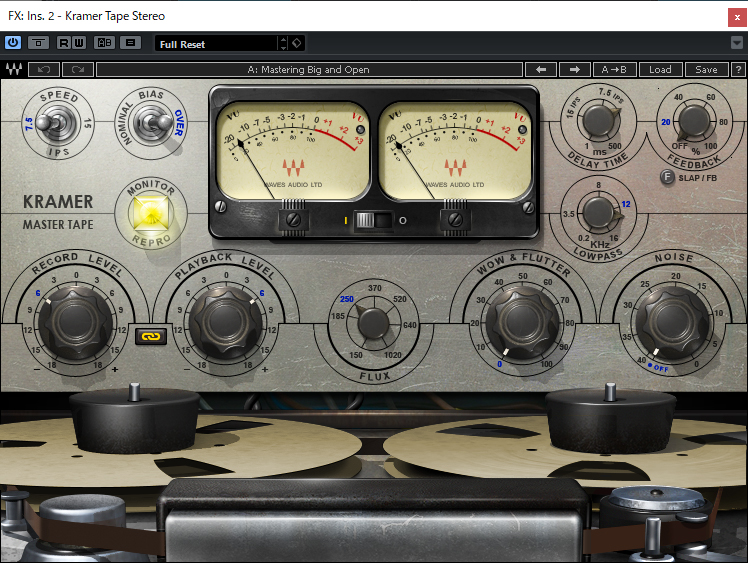Click the OVER bias label
Screen dimensions: 748x563
tap(179, 123)
